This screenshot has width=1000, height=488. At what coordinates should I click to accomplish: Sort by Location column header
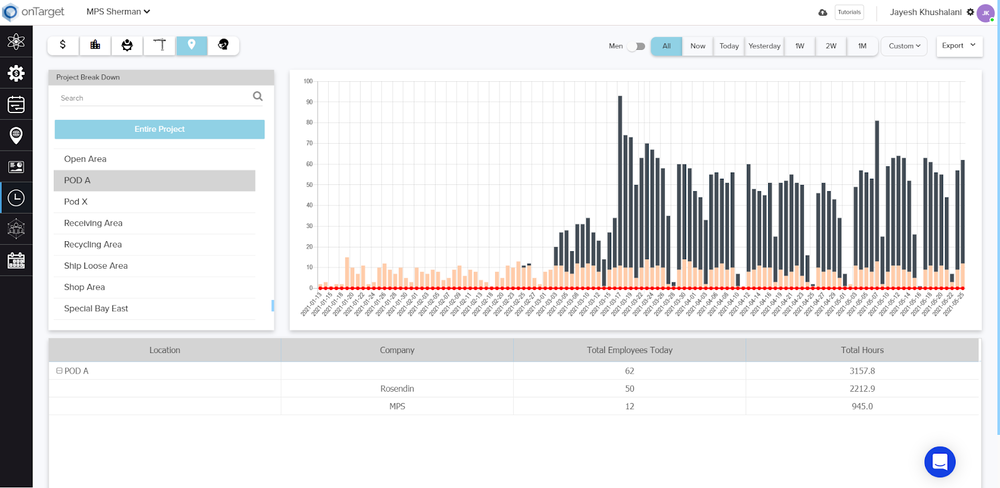pos(165,350)
